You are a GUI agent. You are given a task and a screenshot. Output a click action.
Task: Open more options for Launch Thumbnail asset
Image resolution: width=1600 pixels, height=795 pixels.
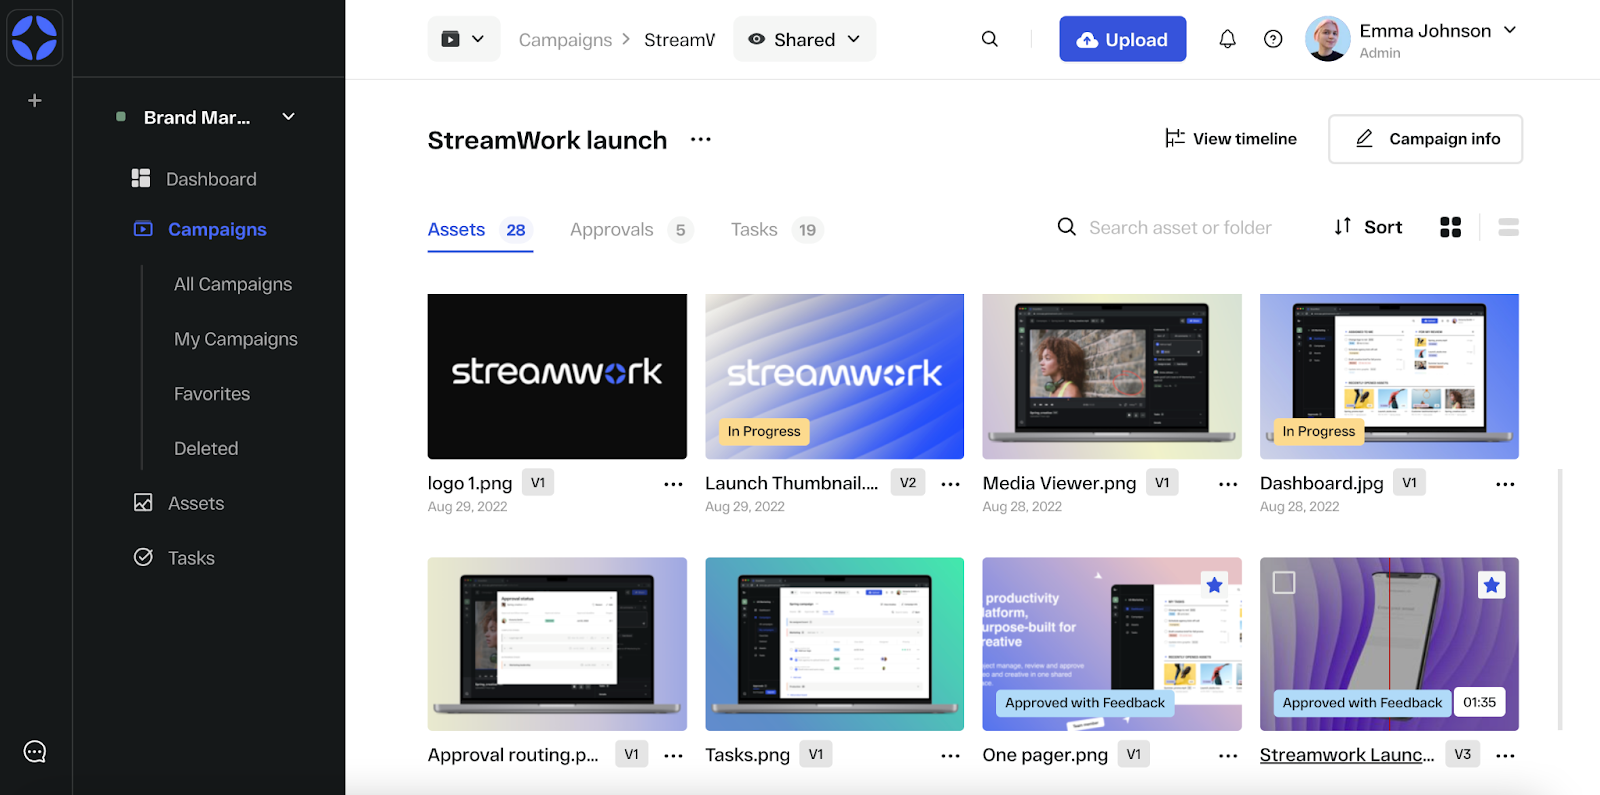[x=951, y=484]
